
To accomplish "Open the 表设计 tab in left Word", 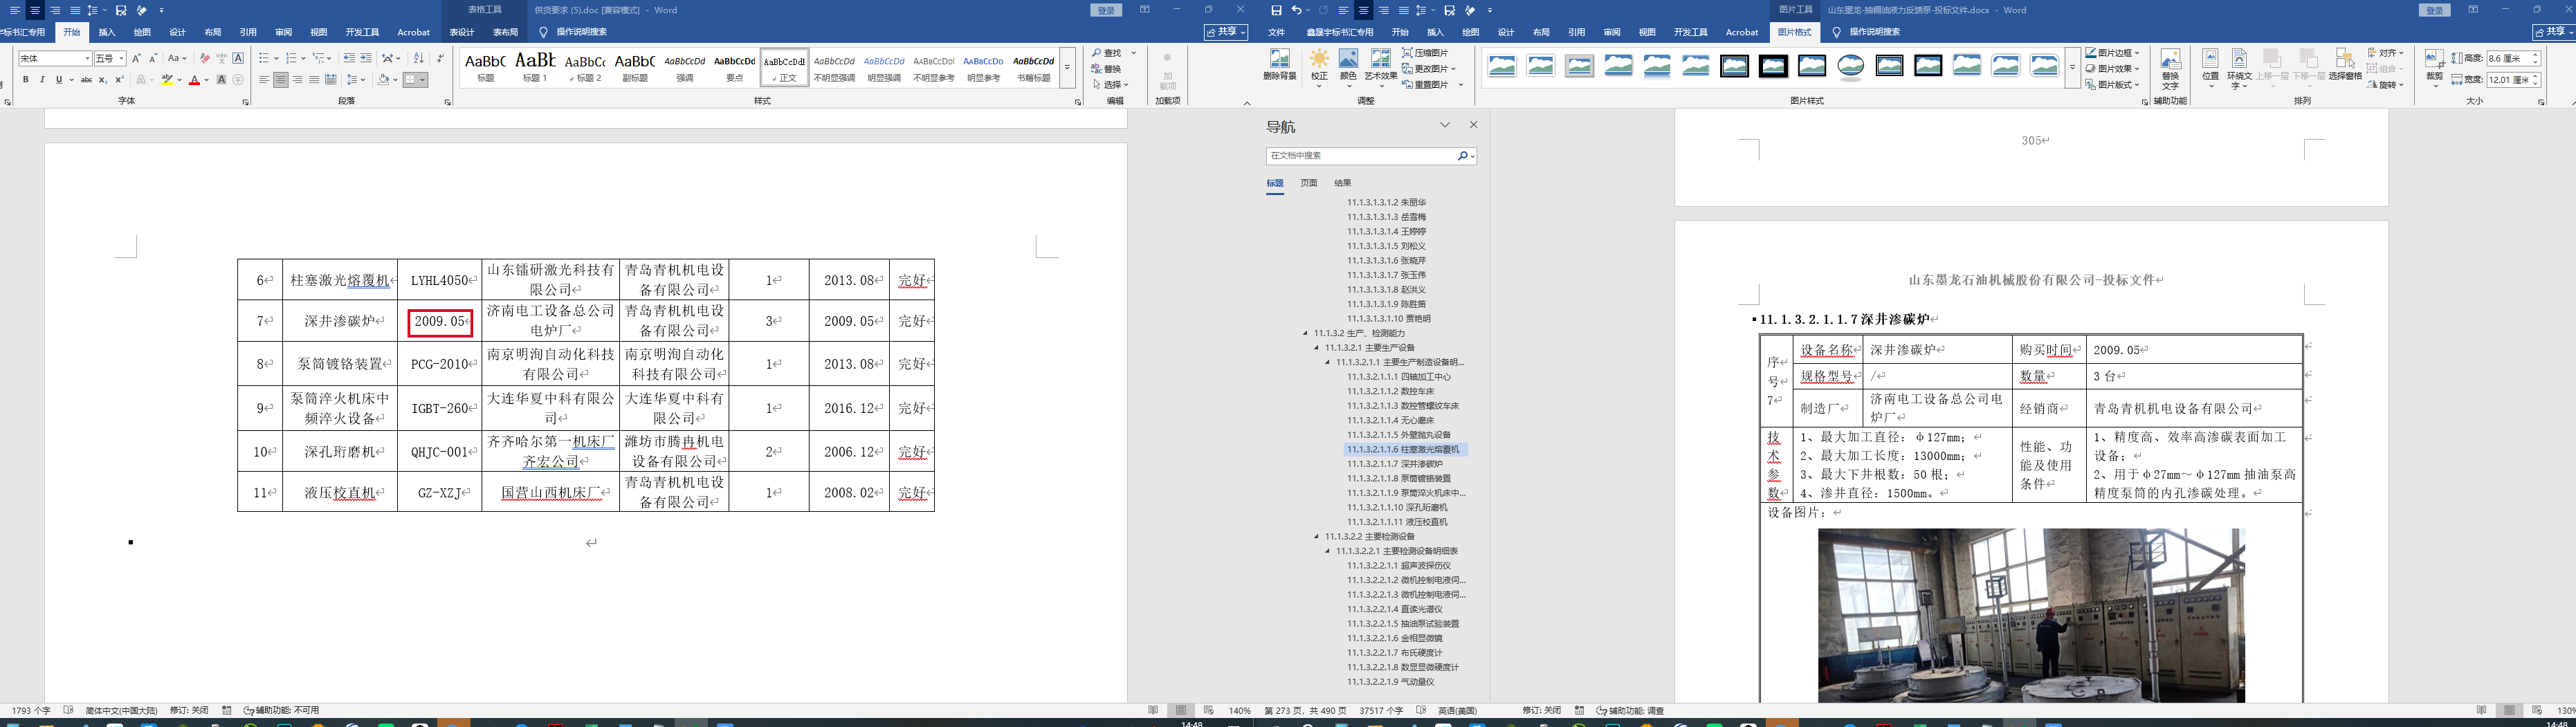I will point(461,32).
